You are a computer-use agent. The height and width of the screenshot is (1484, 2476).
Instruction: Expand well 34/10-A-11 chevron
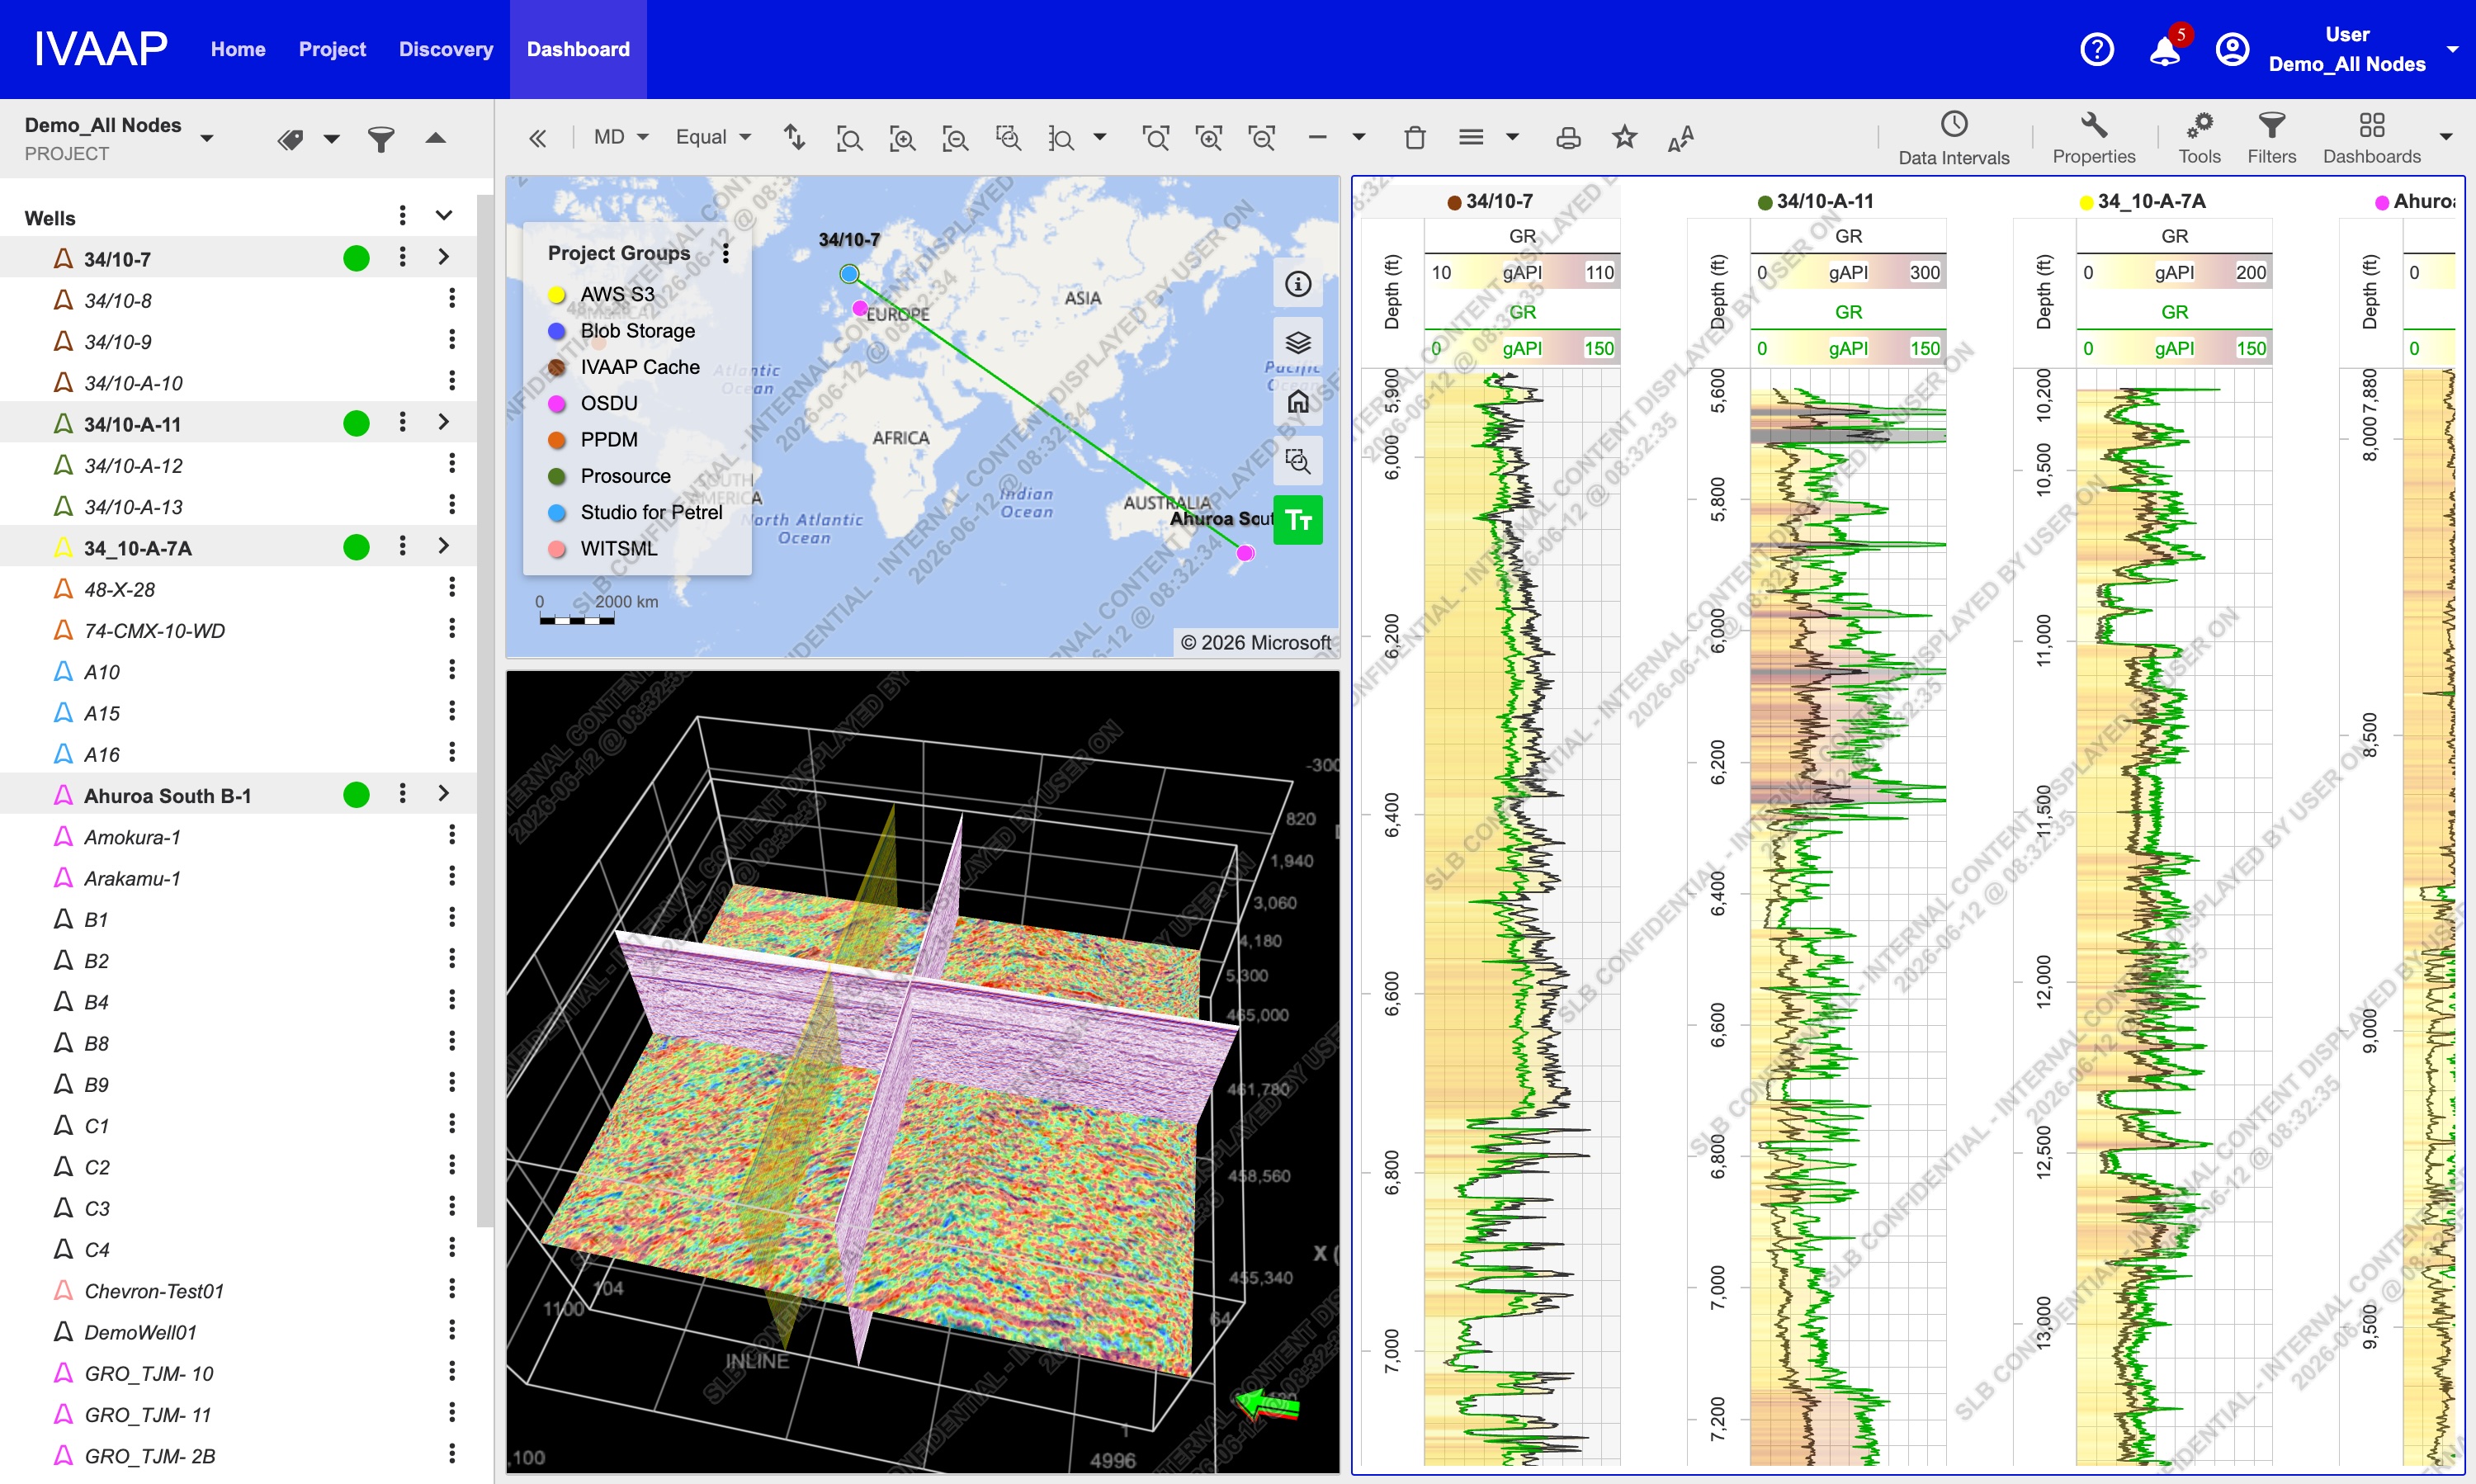(443, 422)
